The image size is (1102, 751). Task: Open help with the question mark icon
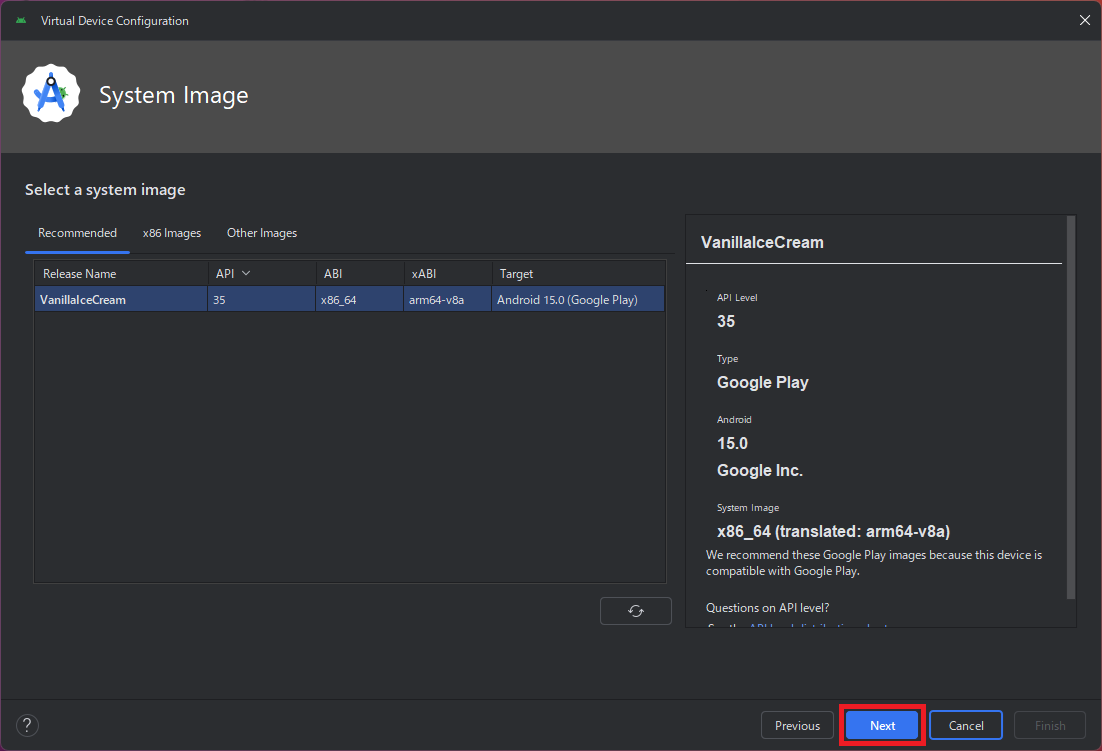[28, 725]
